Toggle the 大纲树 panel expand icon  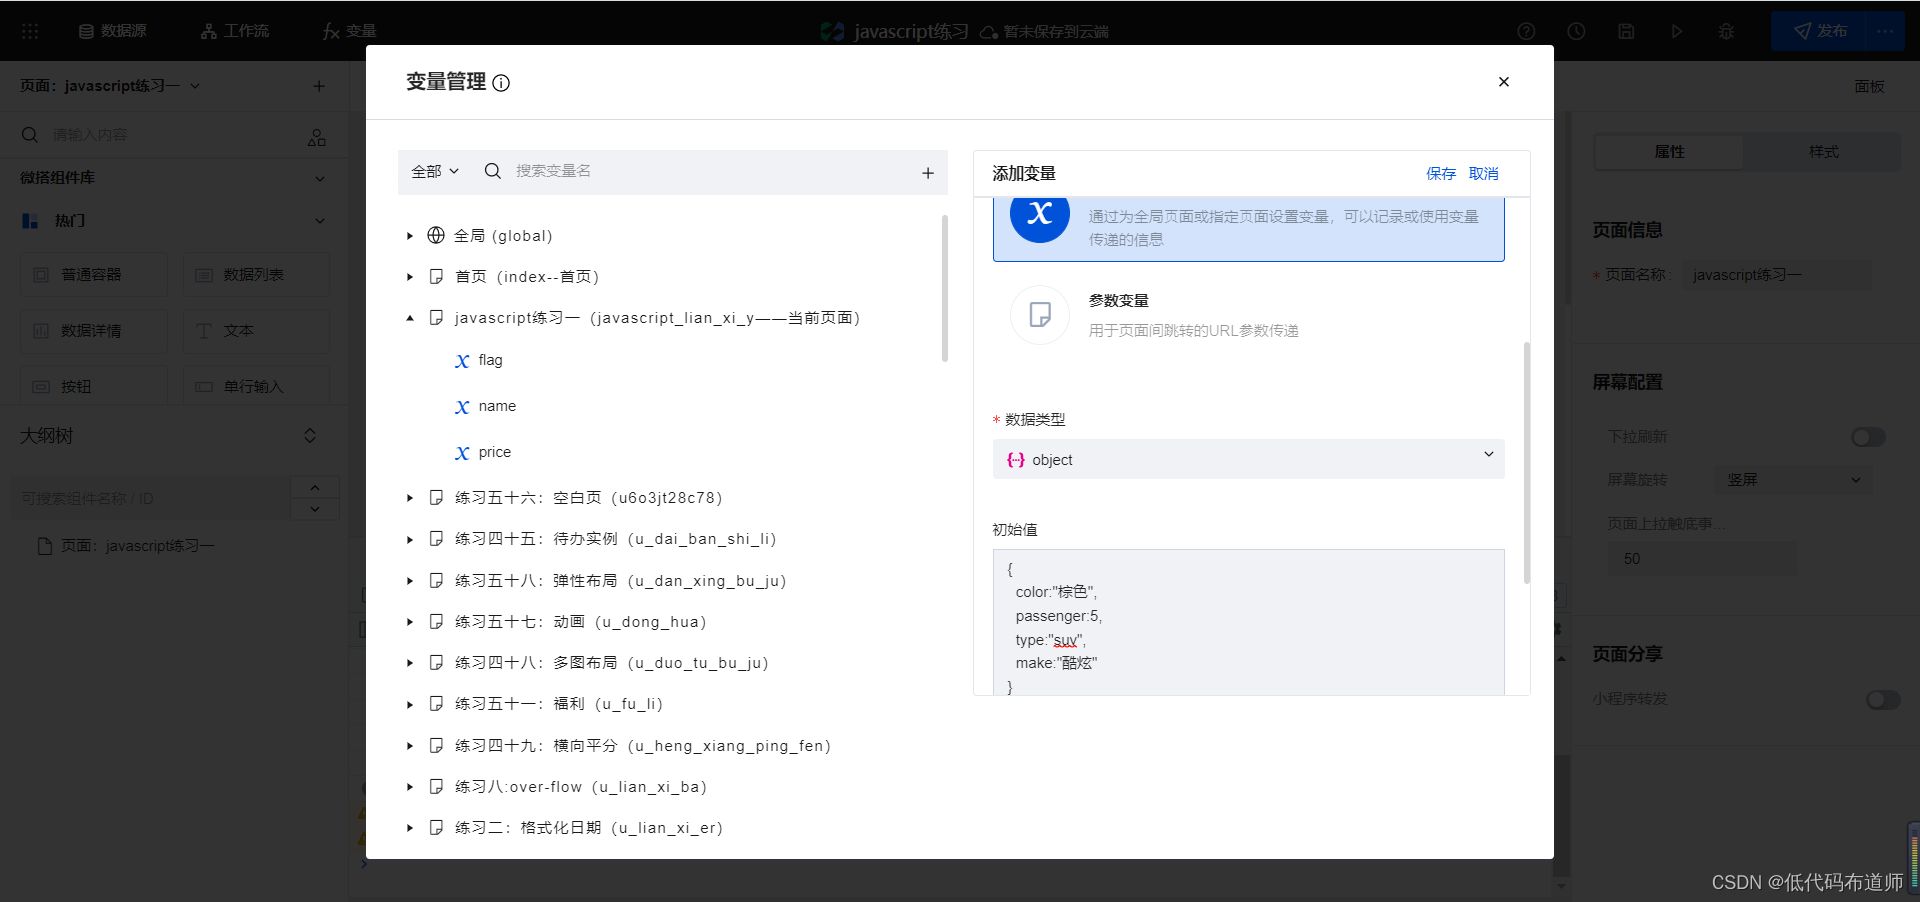pos(310,436)
